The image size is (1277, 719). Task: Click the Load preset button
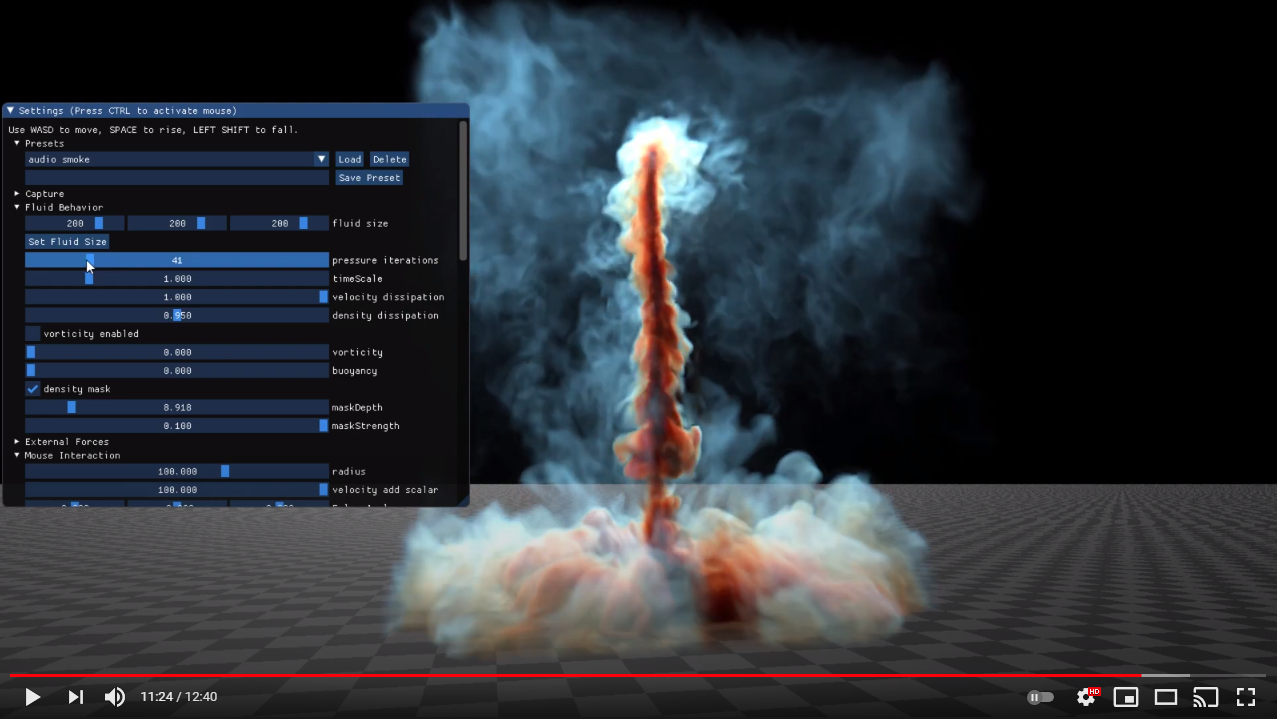[x=349, y=159]
